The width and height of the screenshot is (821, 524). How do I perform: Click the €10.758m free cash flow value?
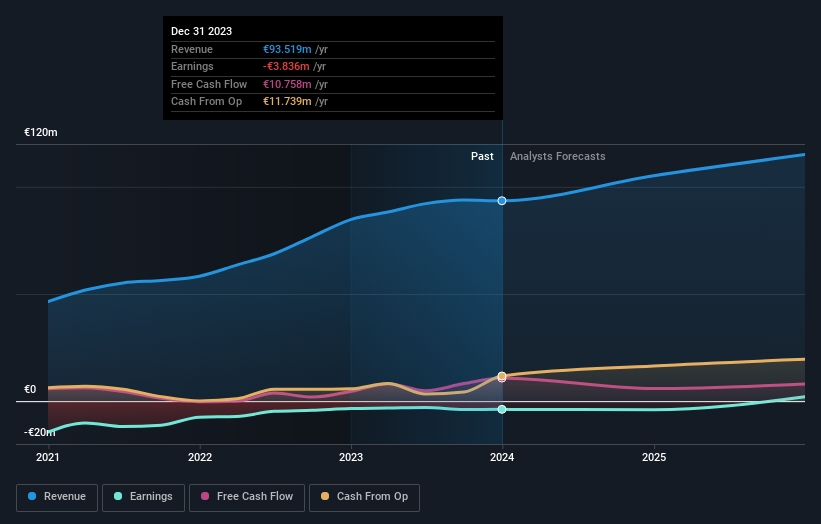tap(287, 84)
